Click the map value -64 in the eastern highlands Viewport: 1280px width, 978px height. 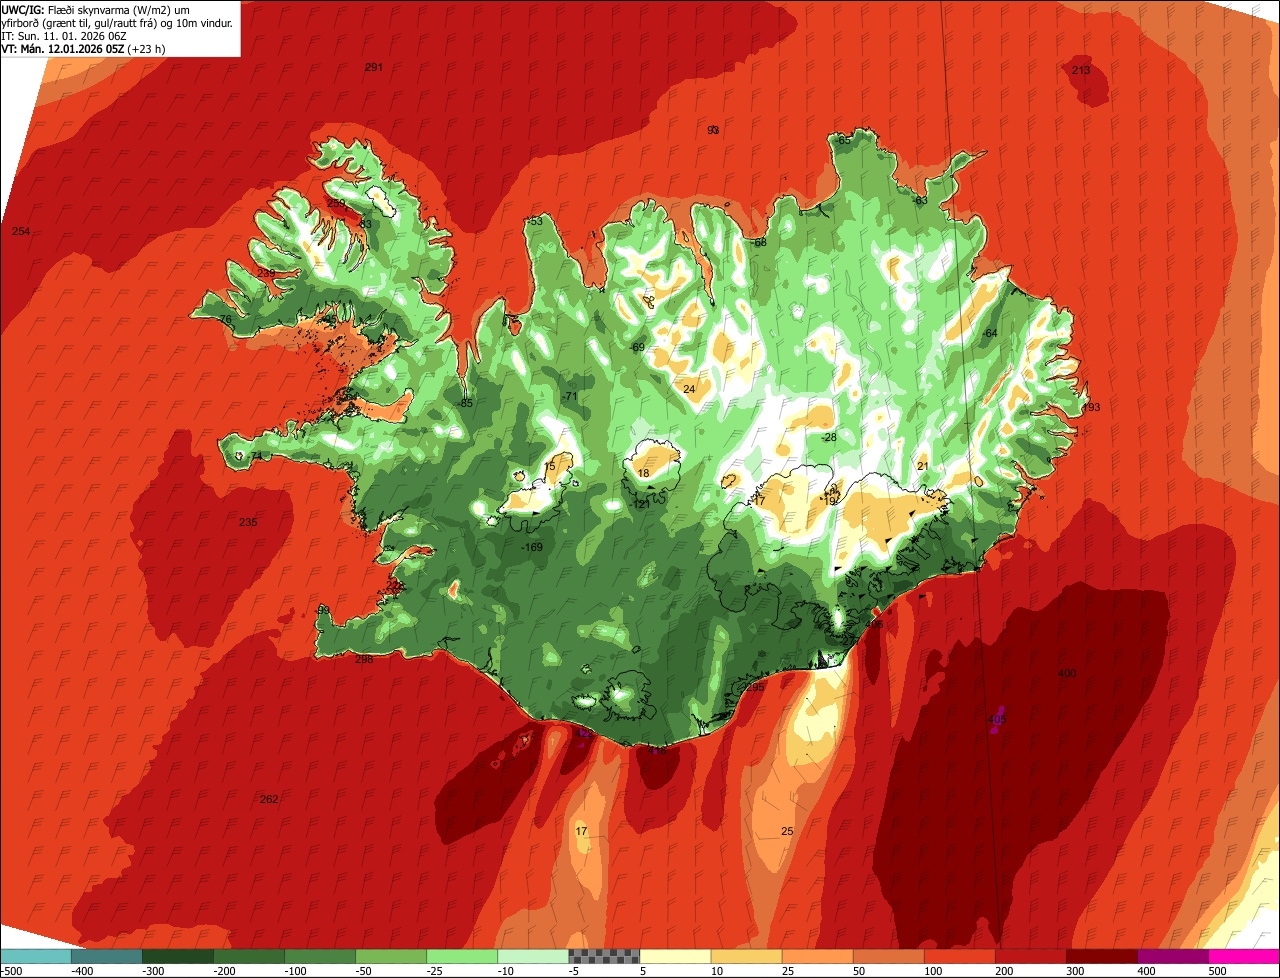990,333
